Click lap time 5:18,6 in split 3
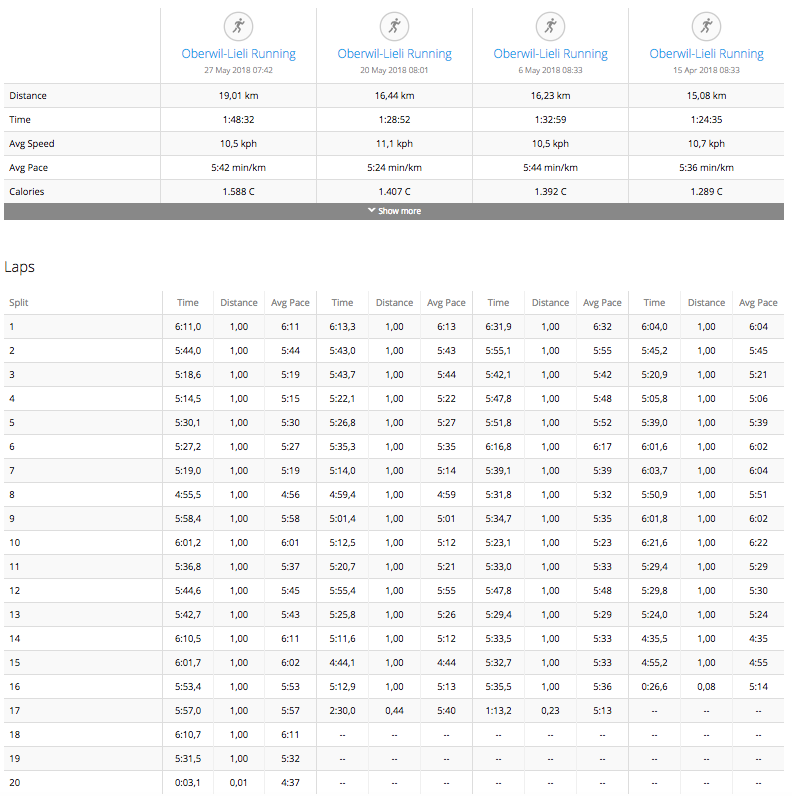Screen dimensions: 792x796 (x=188, y=375)
